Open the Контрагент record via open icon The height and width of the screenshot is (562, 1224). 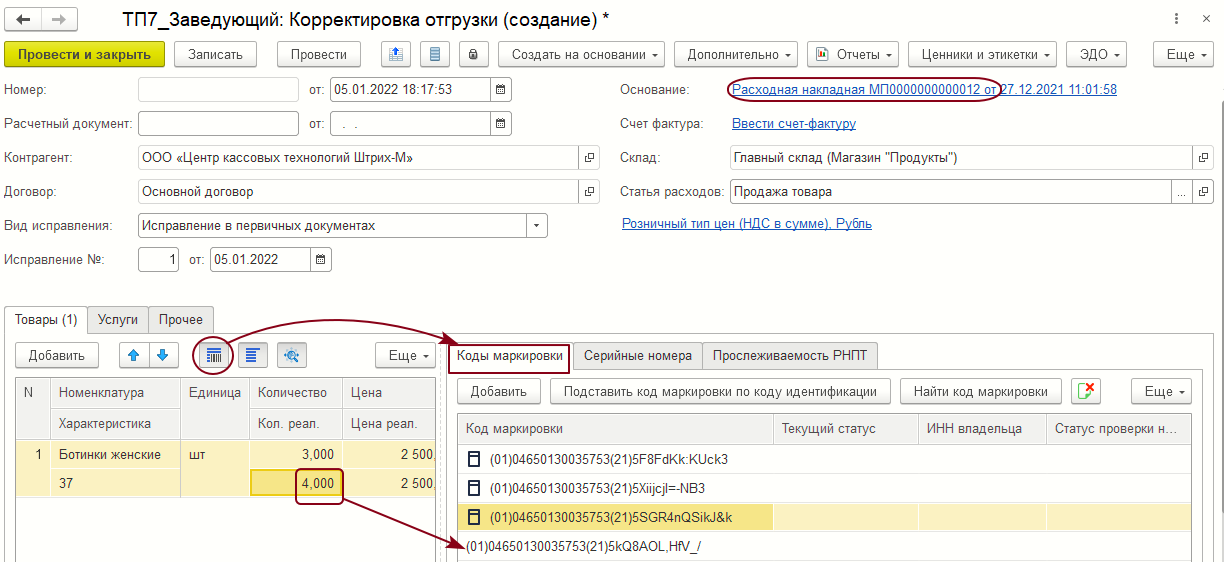tap(589, 158)
